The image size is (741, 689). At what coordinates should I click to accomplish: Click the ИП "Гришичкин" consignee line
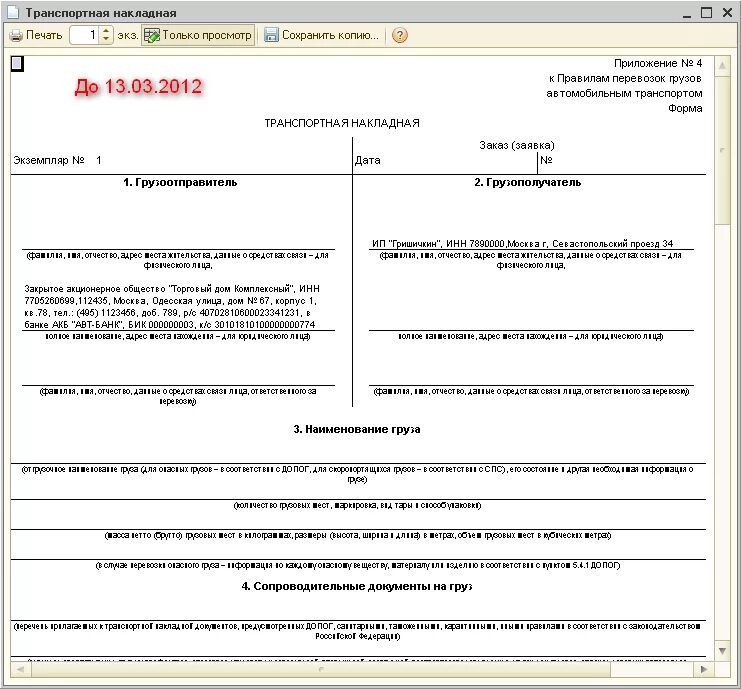pos(522,244)
